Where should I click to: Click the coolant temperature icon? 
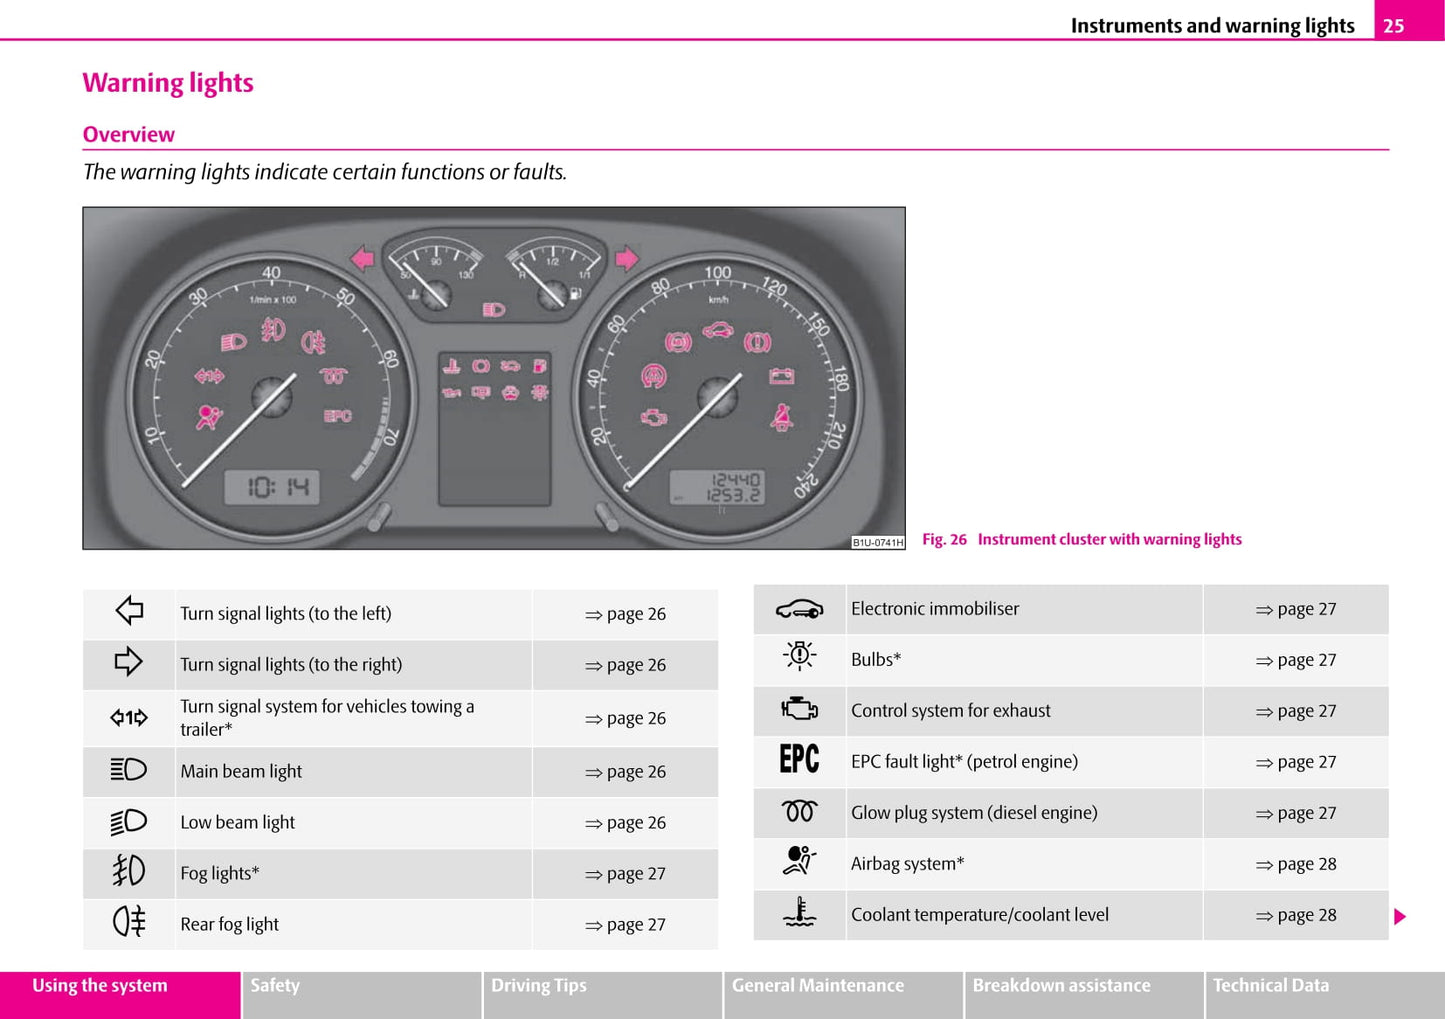click(x=799, y=912)
